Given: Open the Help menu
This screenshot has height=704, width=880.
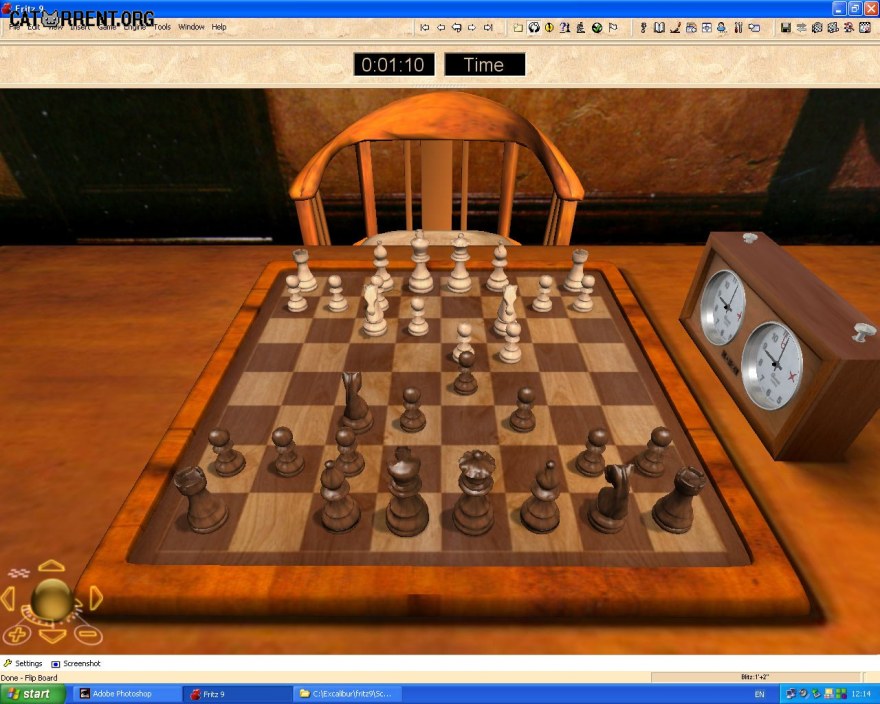Looking at the screenshot, I should click(219, 26).
